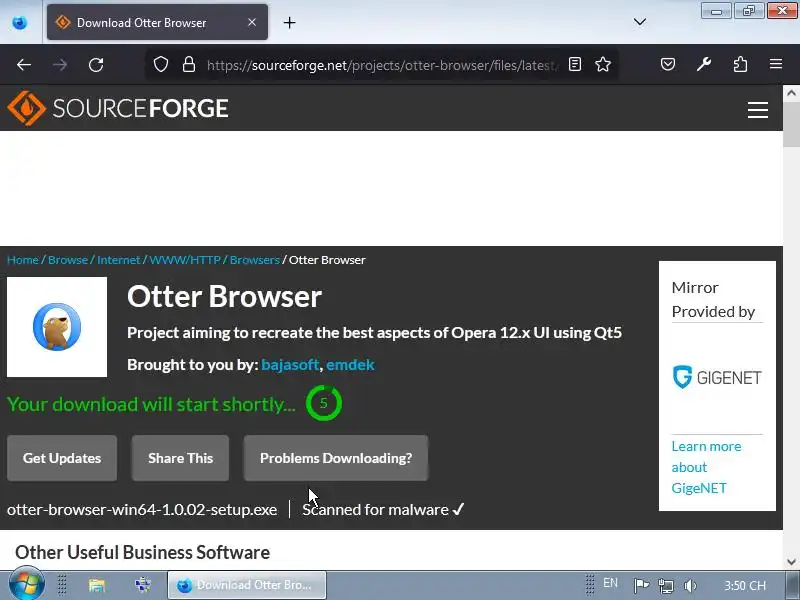The image size is (800, 600).
Task: Click the Browse breadcrumb link
Action: click(68, 260)
